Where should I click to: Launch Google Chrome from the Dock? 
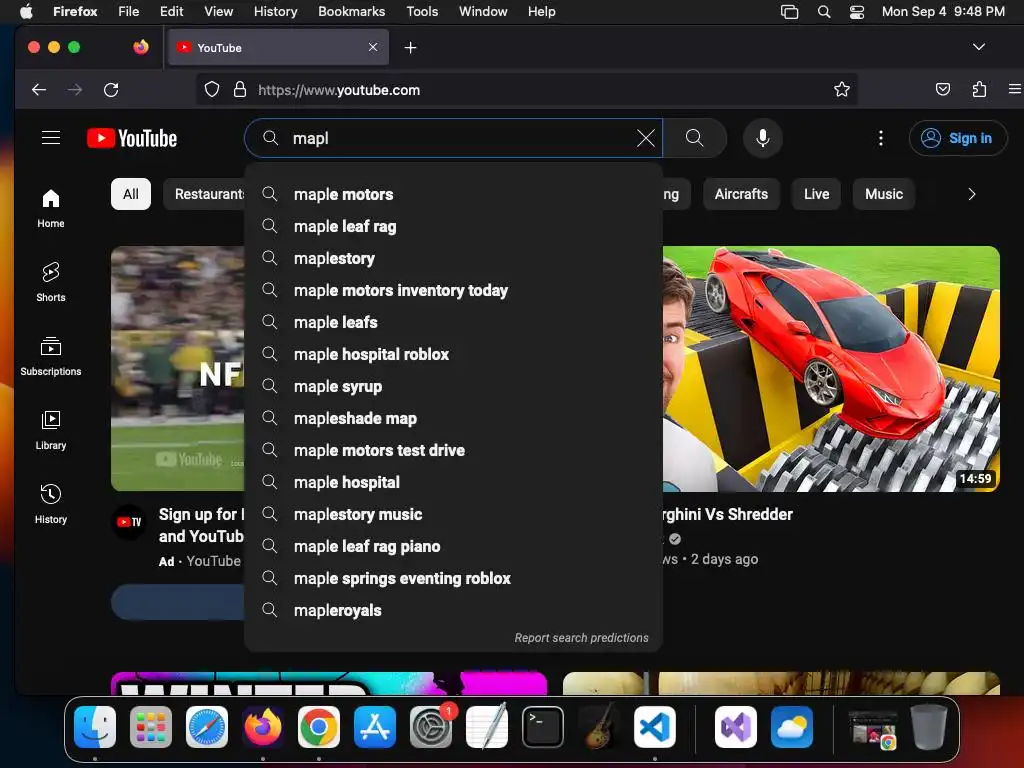point(319,726)
